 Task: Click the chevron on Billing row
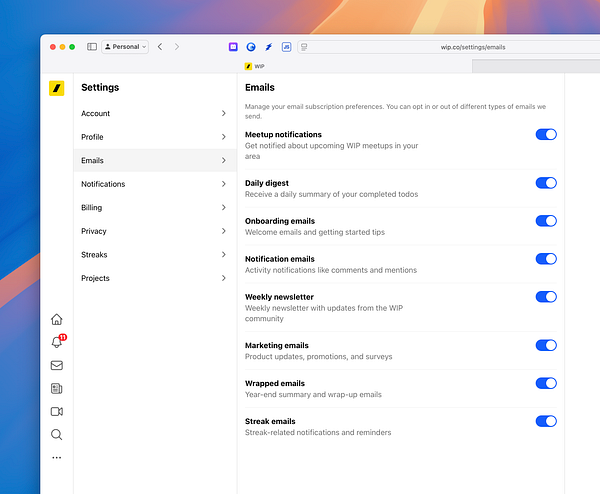(x=224, y=207)
